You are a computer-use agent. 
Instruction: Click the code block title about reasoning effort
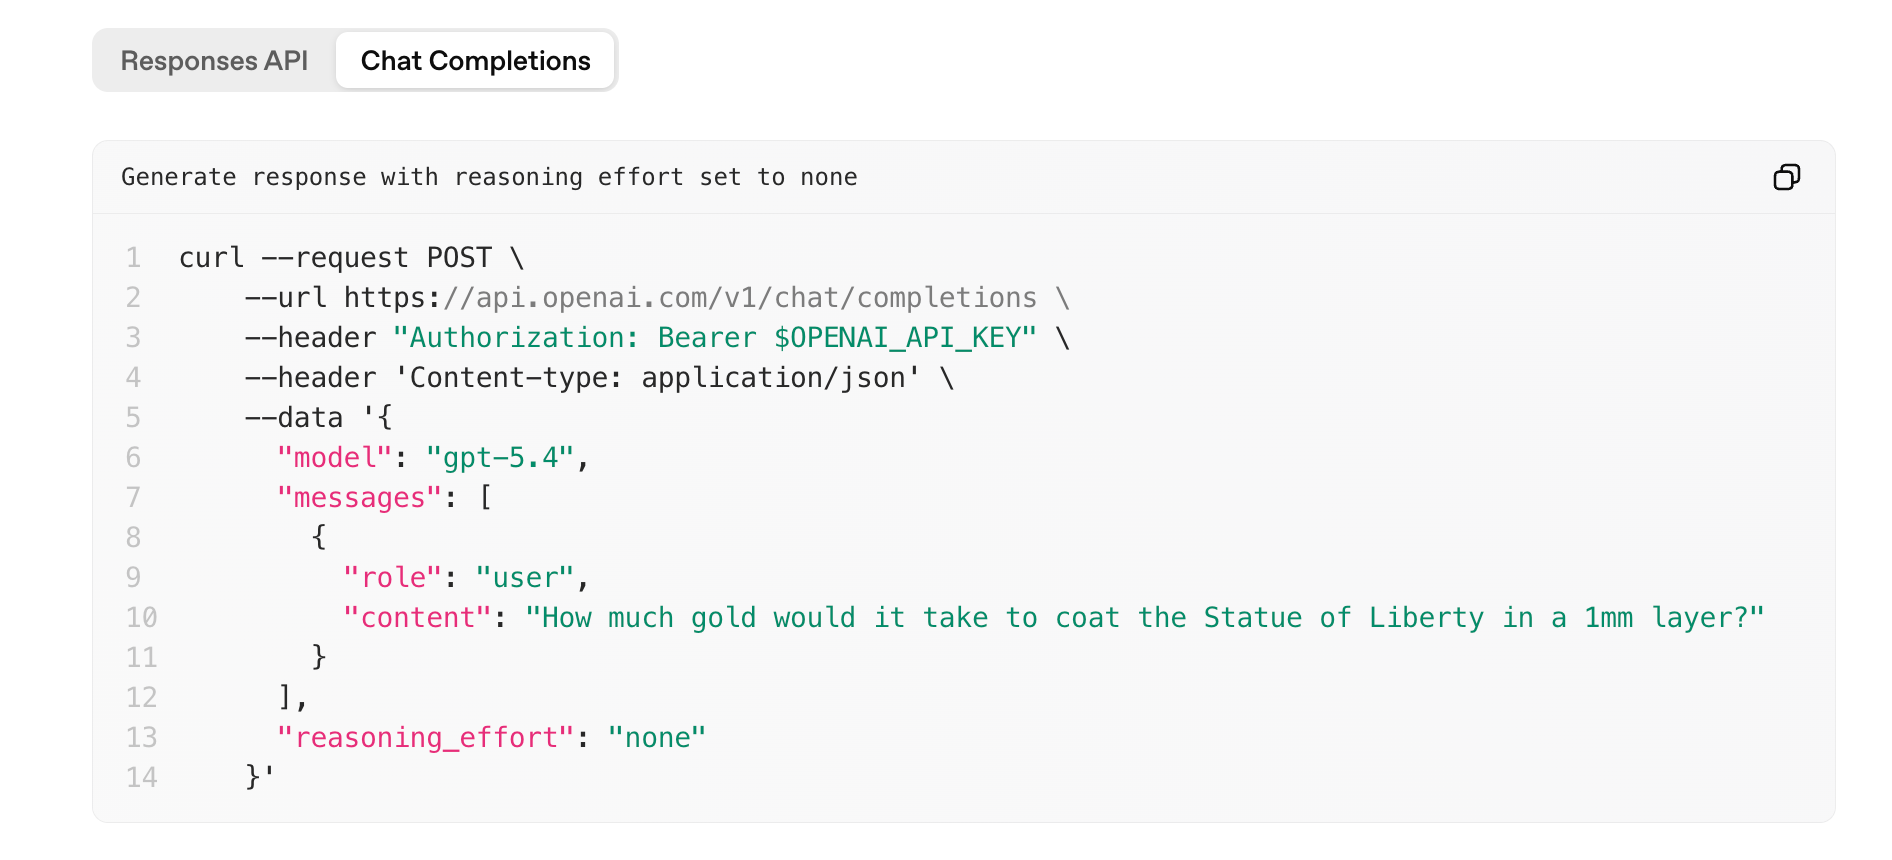489,177
